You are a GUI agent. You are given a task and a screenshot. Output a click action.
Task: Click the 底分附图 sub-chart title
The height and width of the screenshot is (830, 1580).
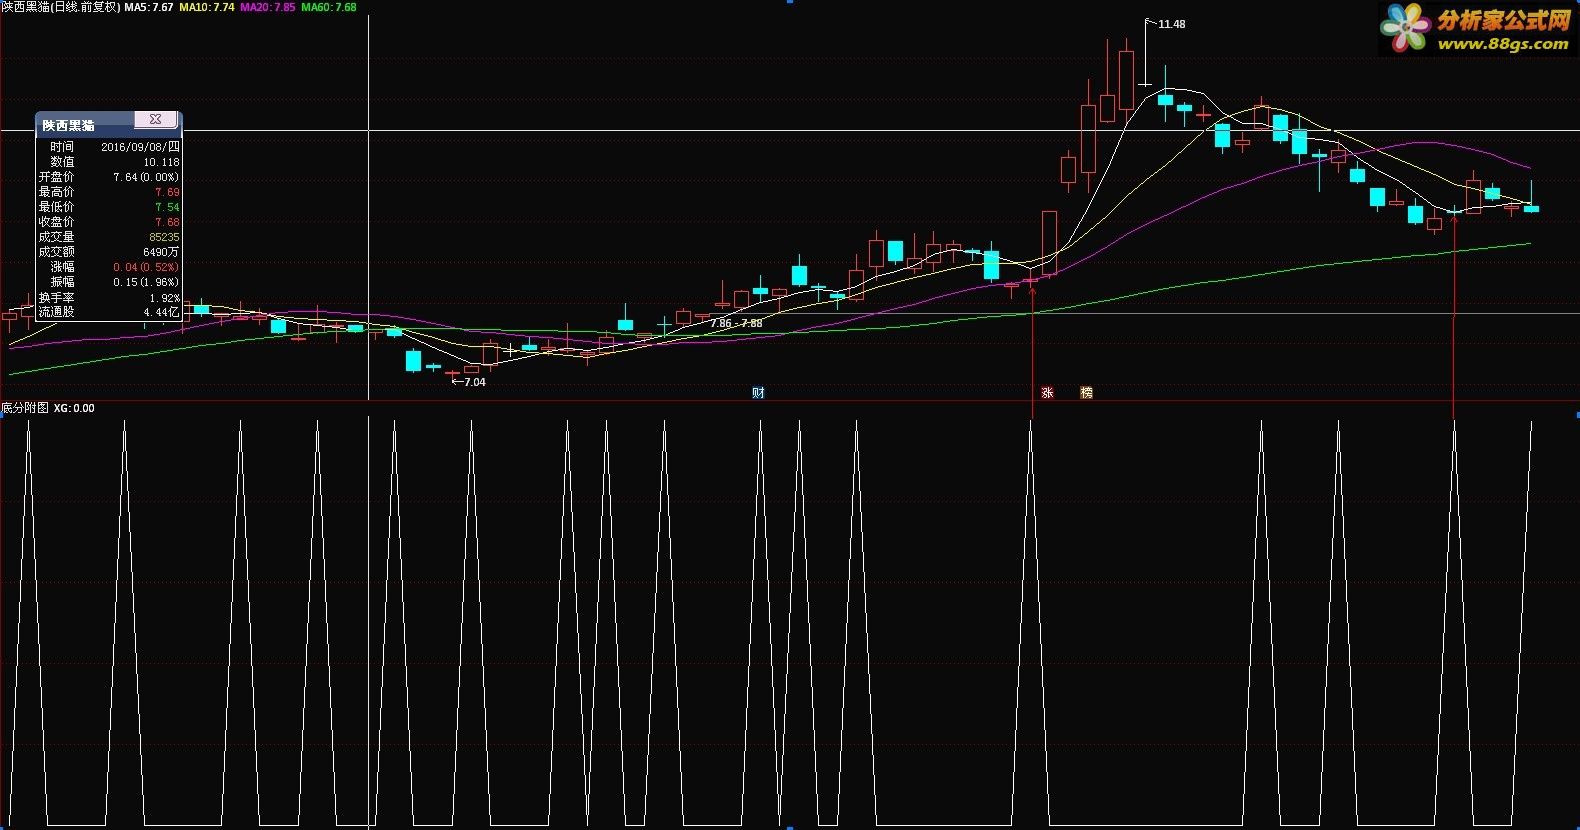click(25, 408)
